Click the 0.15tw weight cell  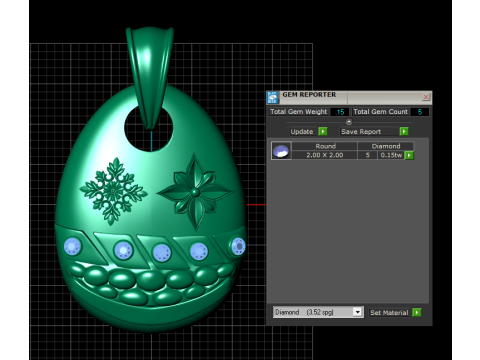pos(391,155)
